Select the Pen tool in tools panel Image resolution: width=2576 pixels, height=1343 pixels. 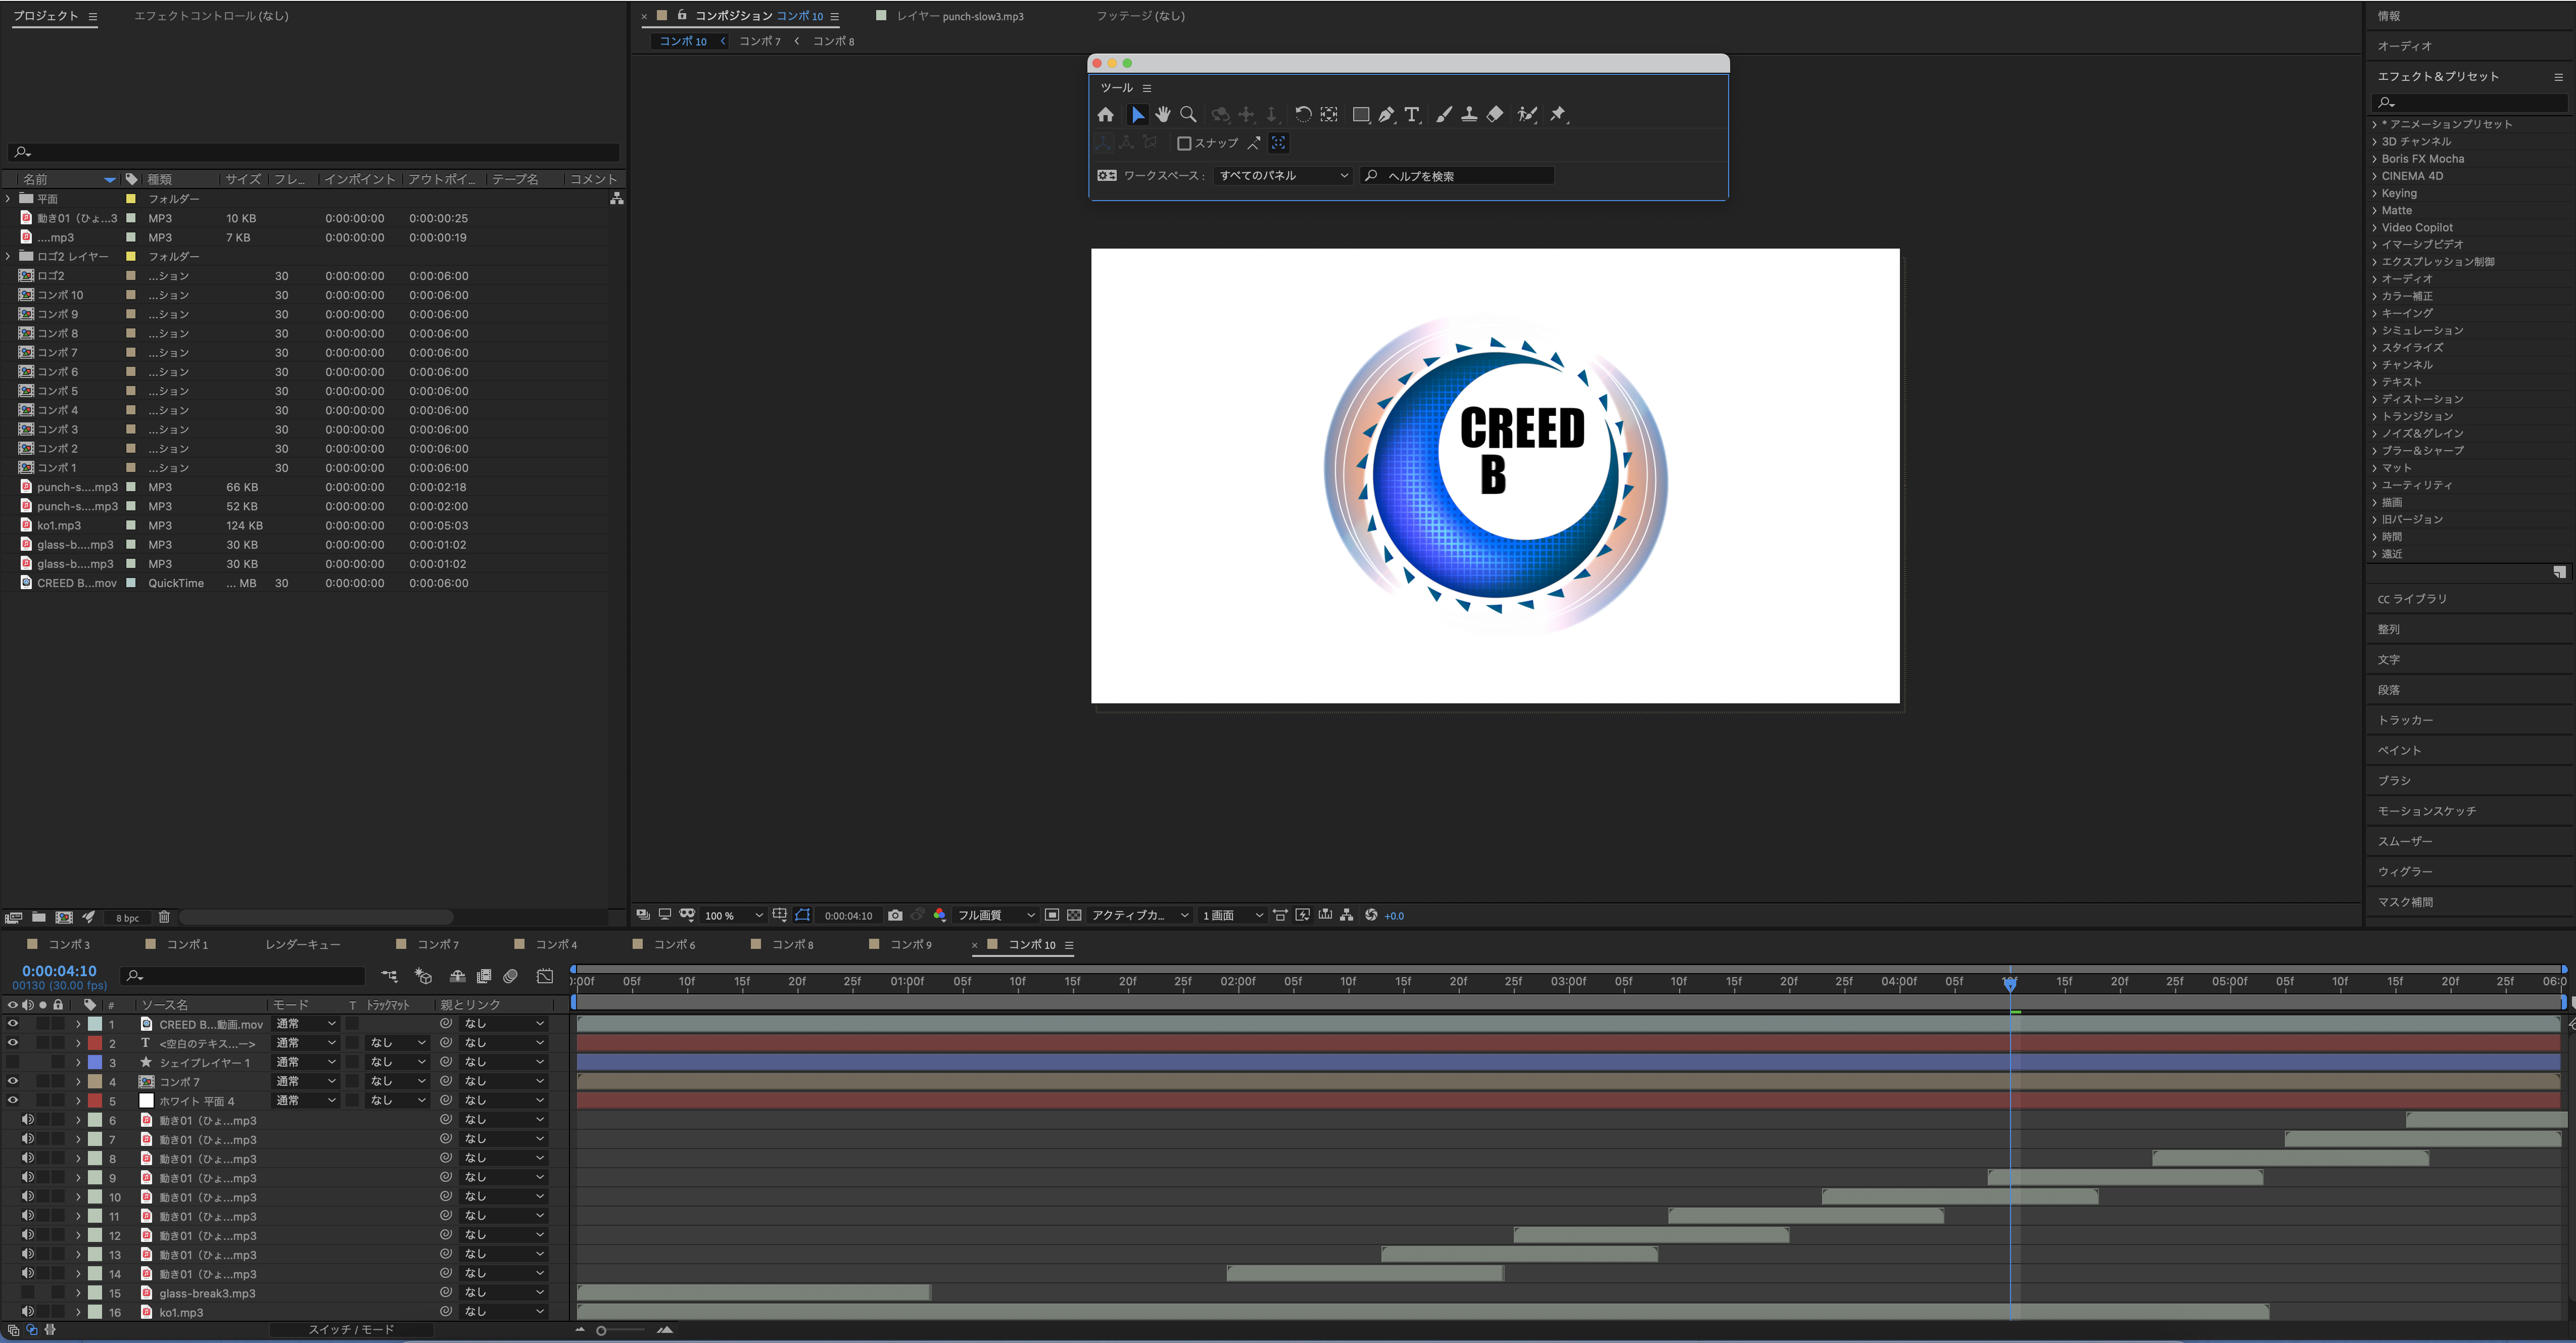(1386, 115)
